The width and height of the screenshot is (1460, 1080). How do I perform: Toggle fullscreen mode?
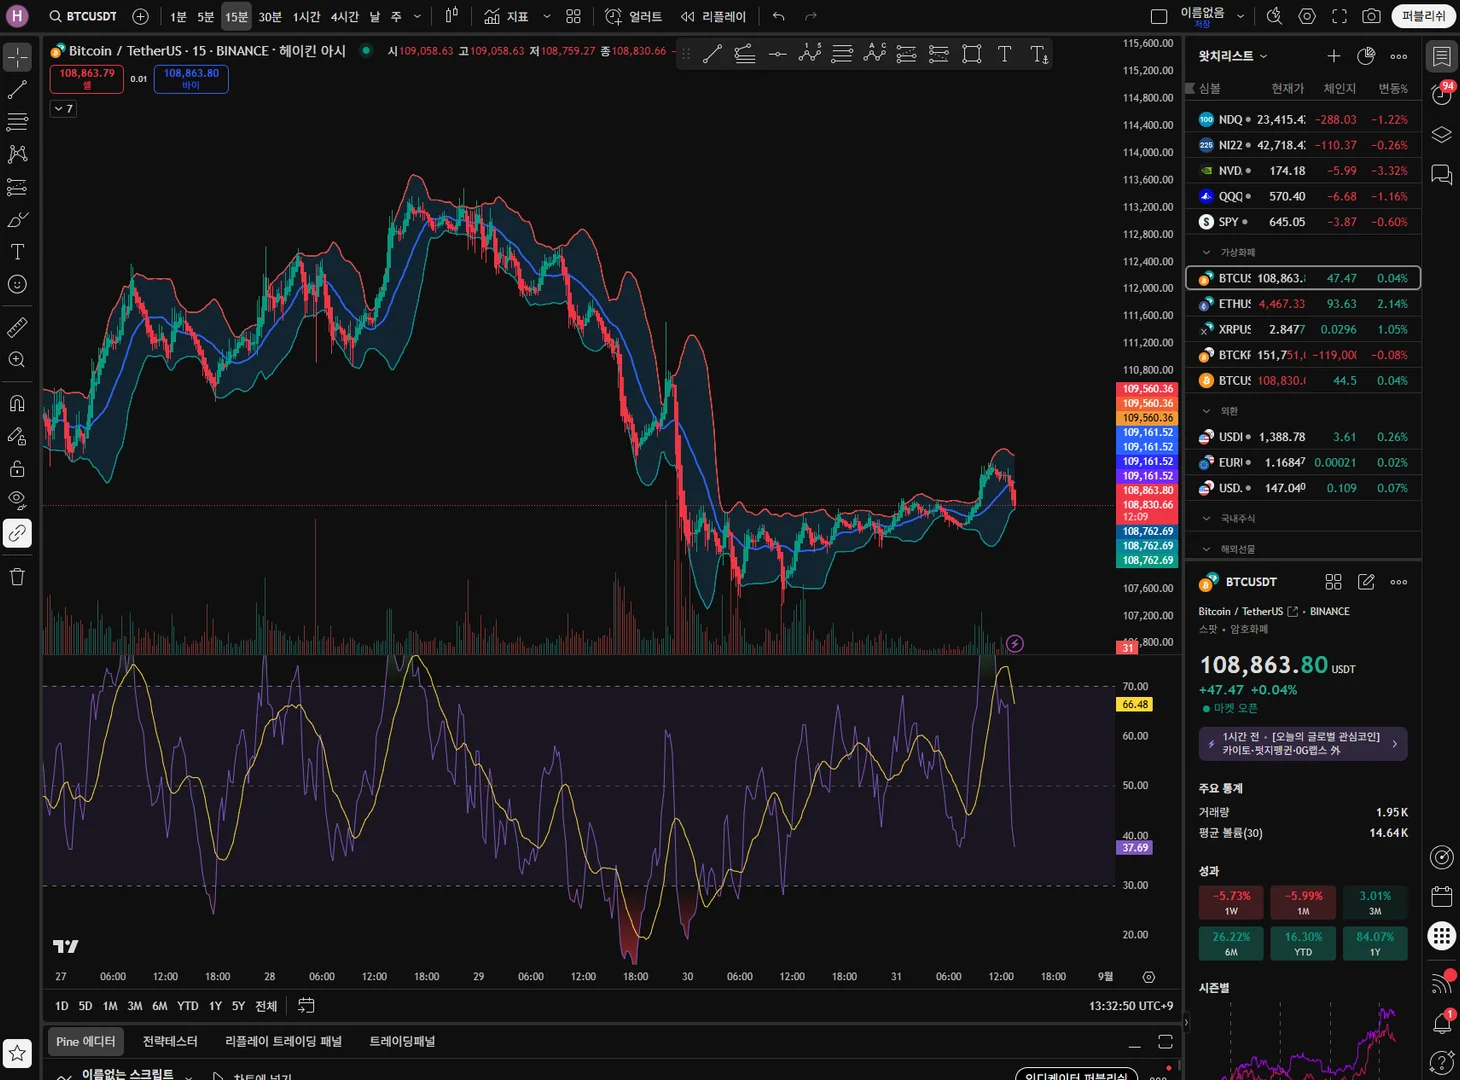pyautogui.click(x=1340, y=16)
